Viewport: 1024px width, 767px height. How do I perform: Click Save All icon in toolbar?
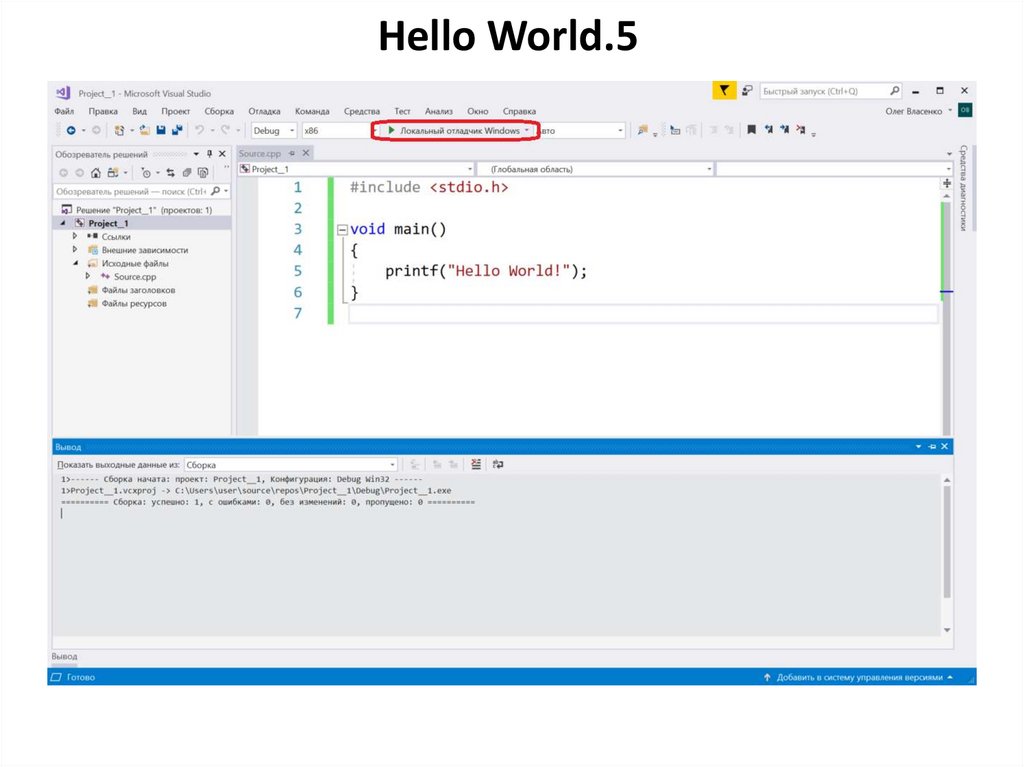tap(177, 130)
